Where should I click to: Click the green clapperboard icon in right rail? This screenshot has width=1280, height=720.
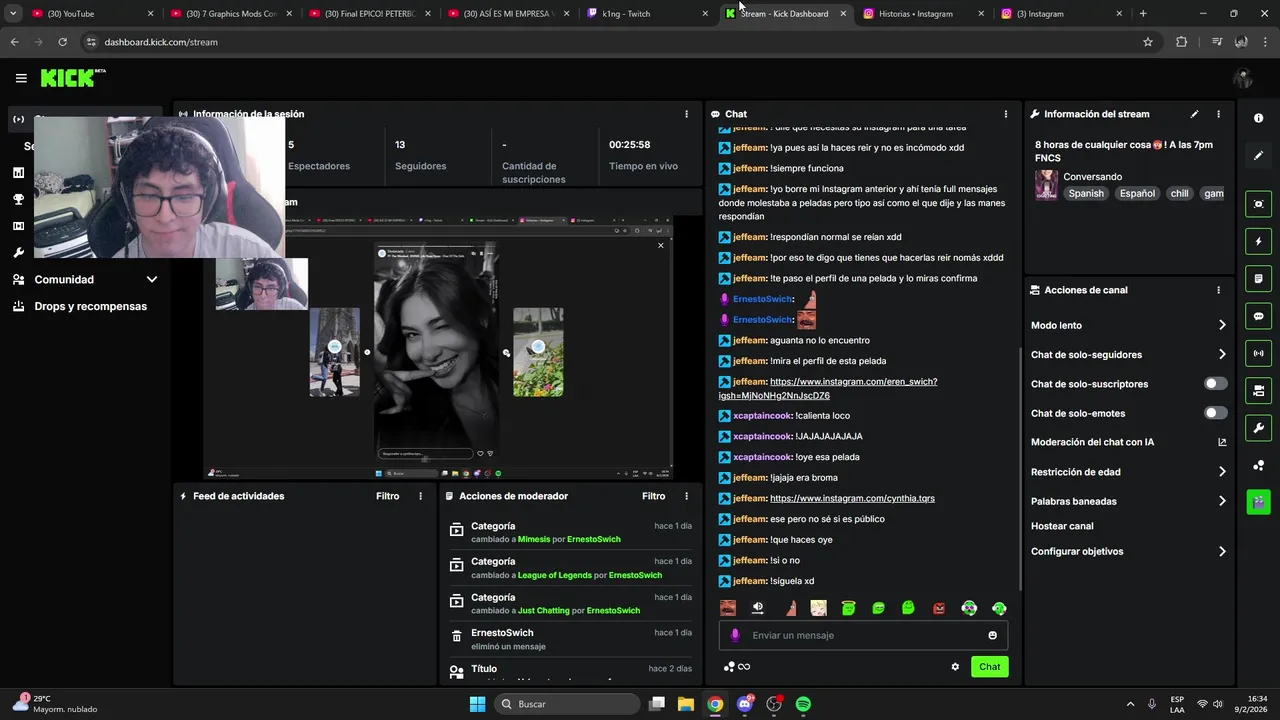coord(1258,502)
